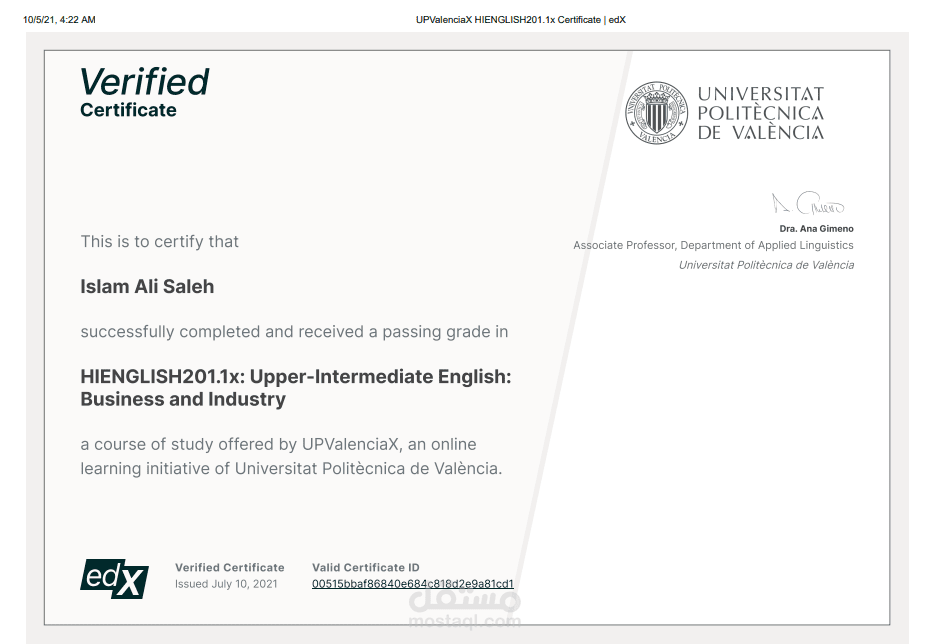
Task: Click page header "UPValenciaX HIENGLISH201.1x Certificate | edX"
Action: tap(521, 20)
